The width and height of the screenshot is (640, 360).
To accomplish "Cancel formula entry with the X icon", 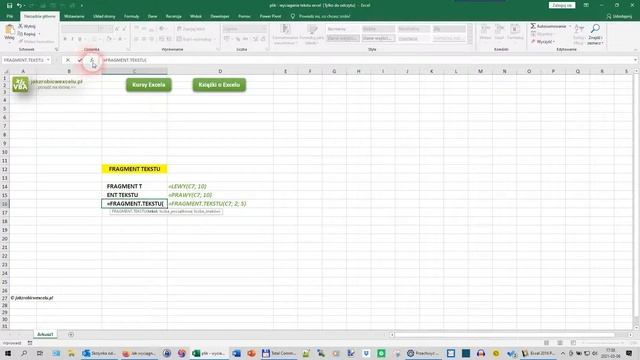I will pos(68,60).
